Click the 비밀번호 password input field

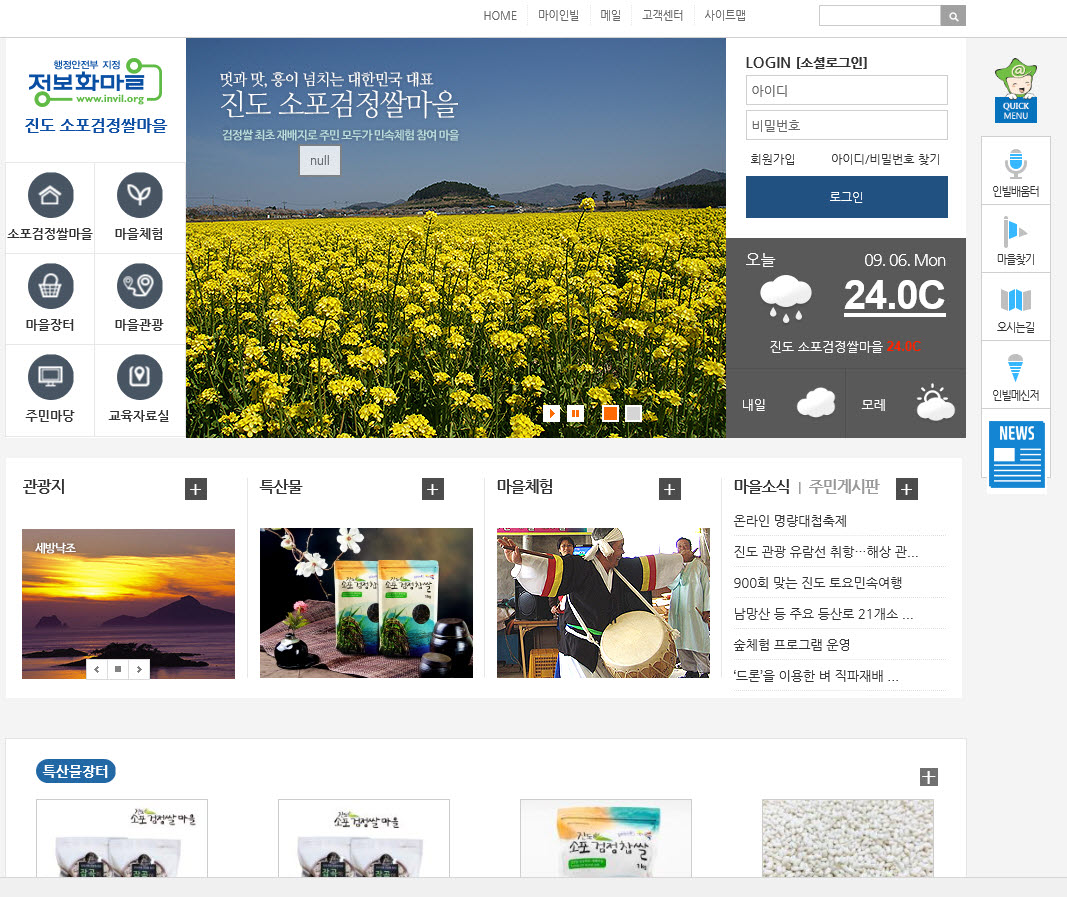tap(846, 125)
